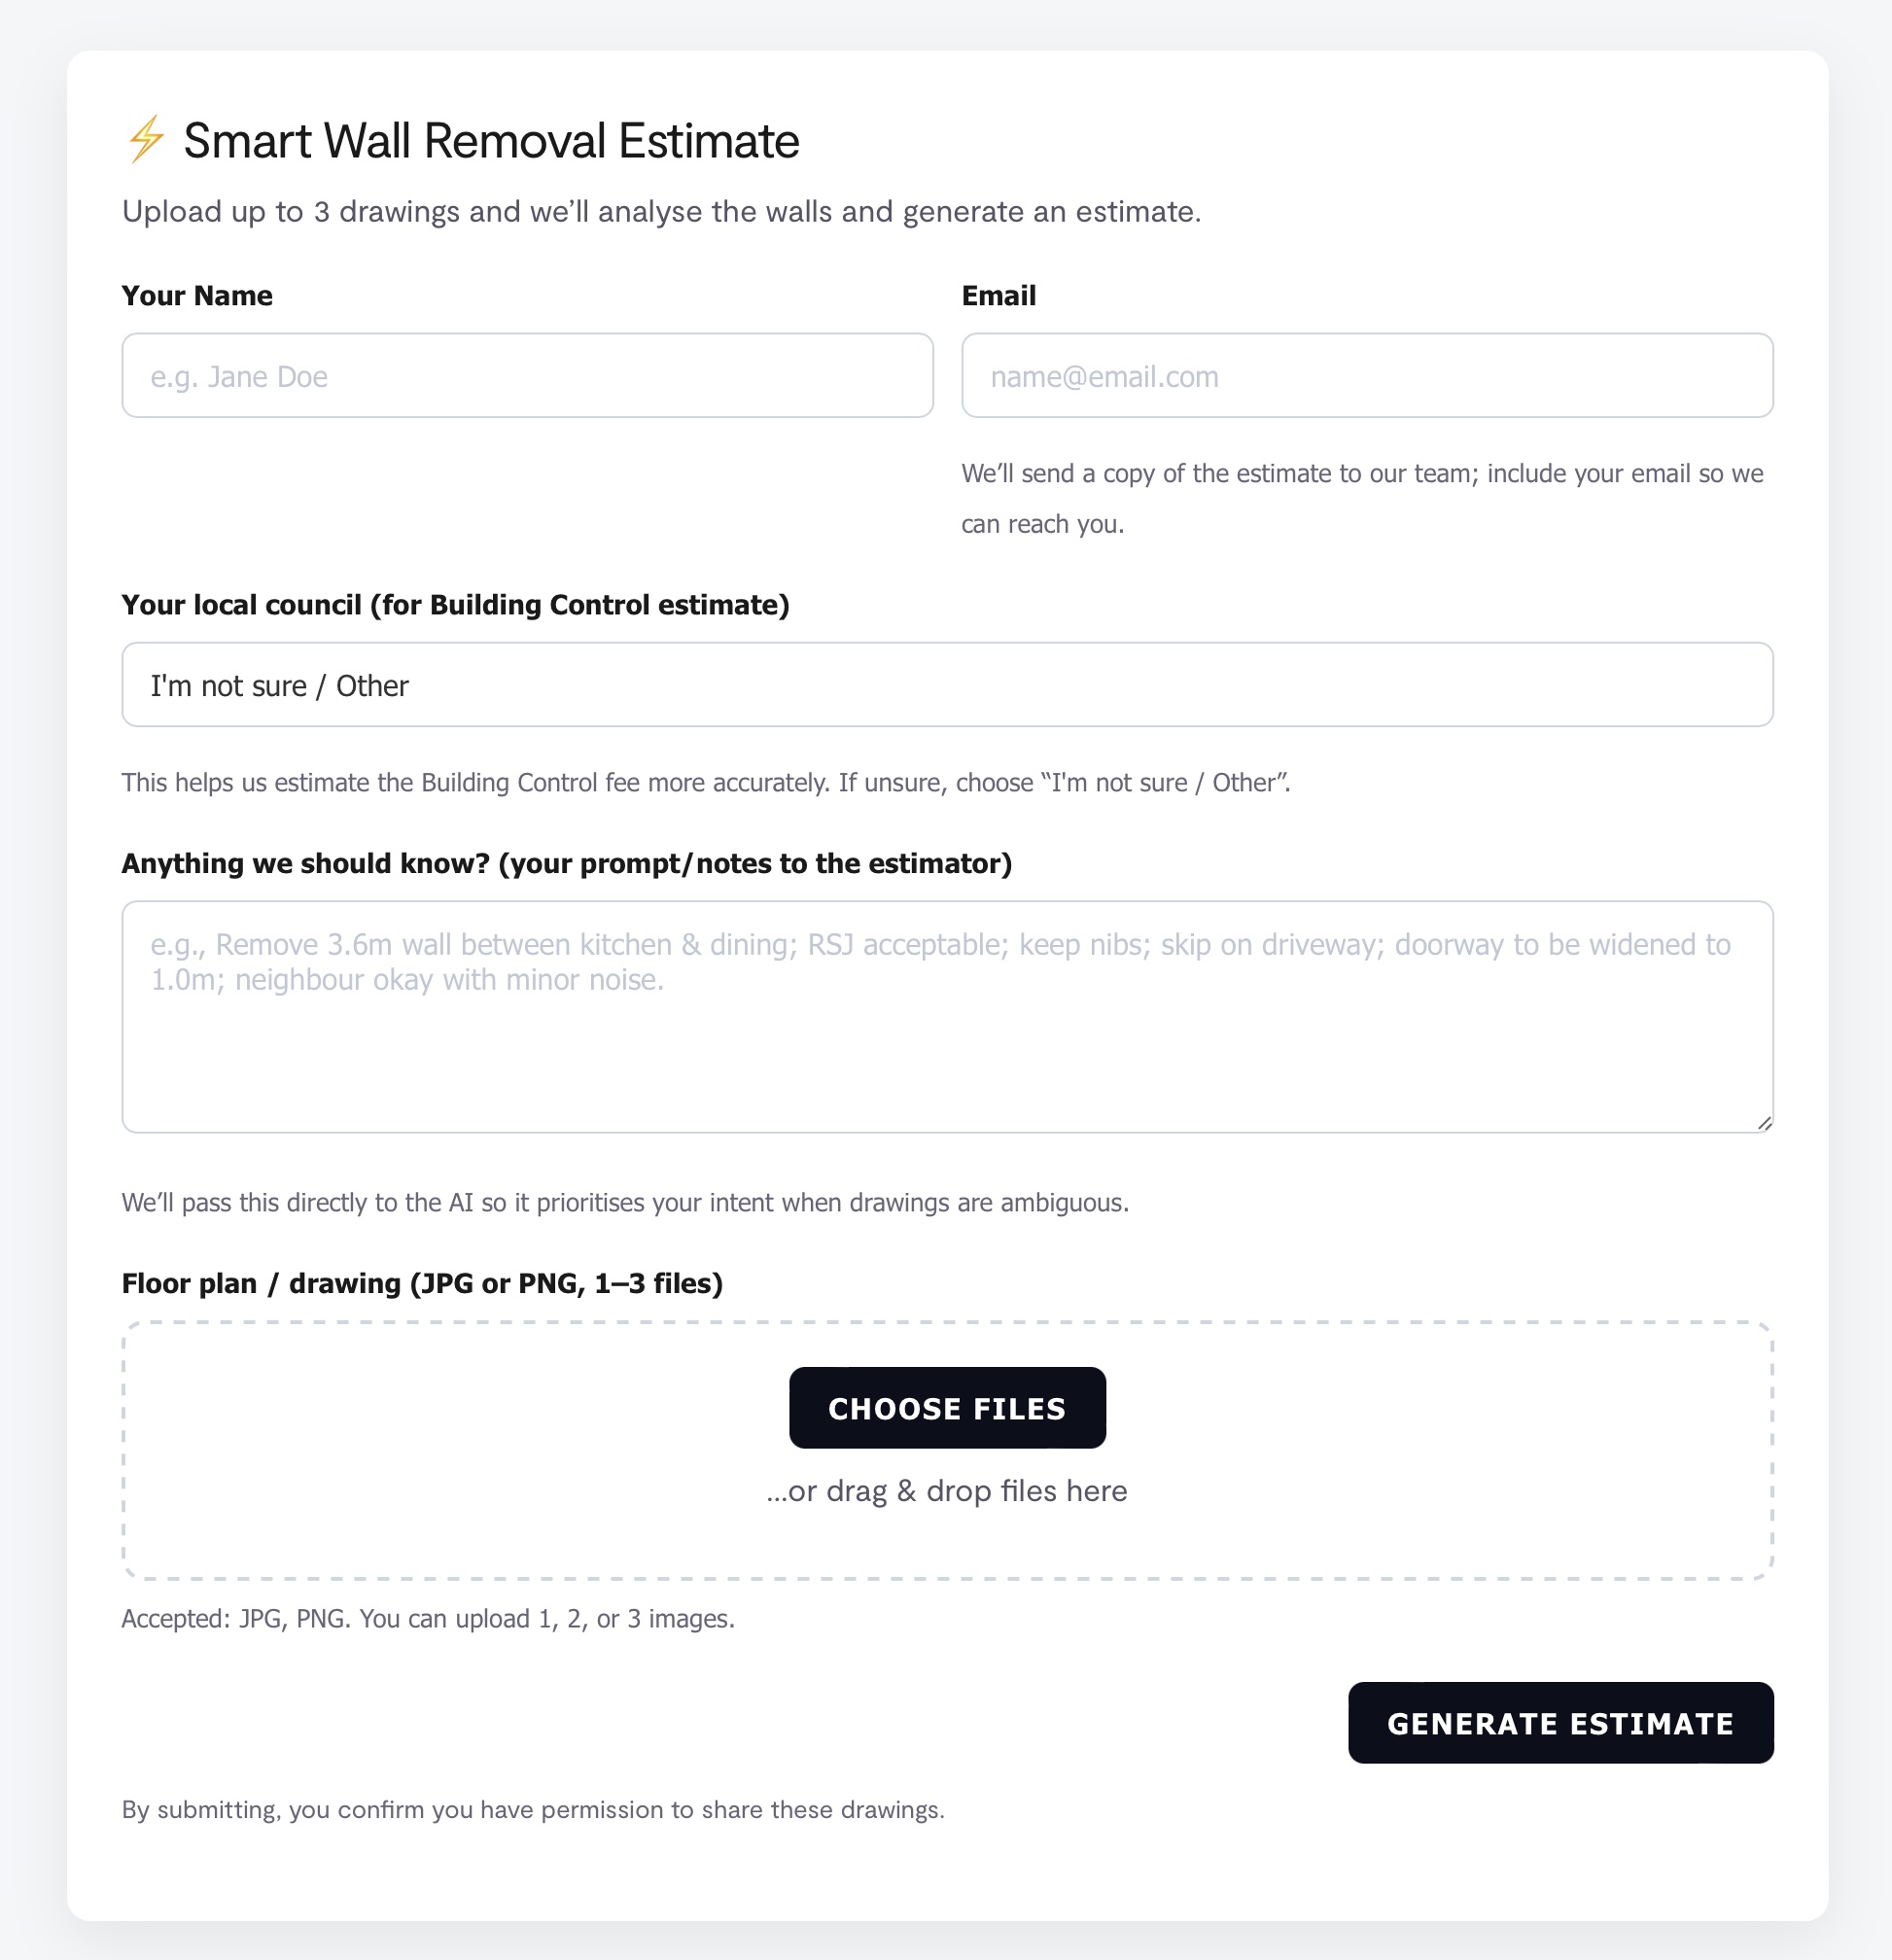Viewport: 1892px width, 1960px height.
Task: Grab the notes textarea resize handle
Action: 1764,1123
